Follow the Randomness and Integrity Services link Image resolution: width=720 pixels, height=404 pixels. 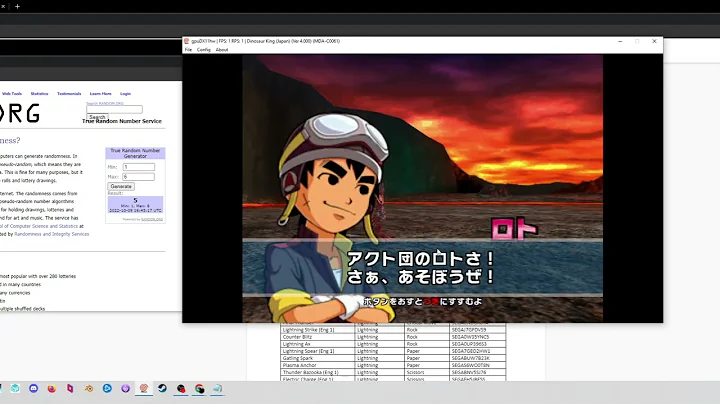click(x=51, y=234)
